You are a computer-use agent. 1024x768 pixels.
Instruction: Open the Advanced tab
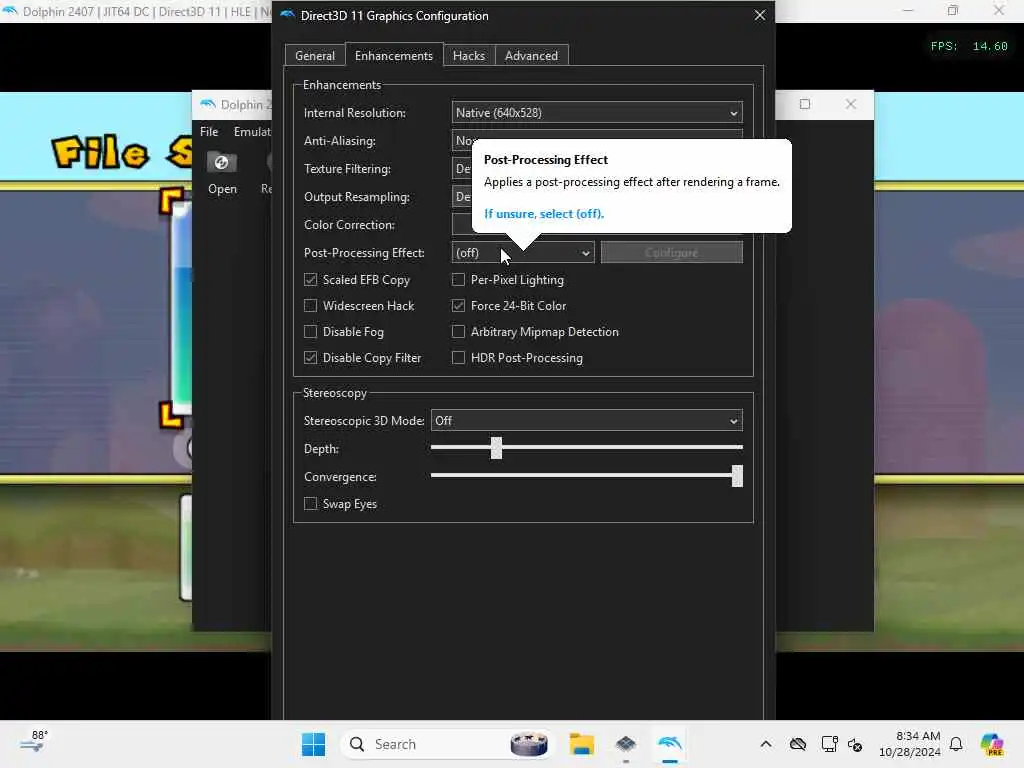click(x=531, y=56)
